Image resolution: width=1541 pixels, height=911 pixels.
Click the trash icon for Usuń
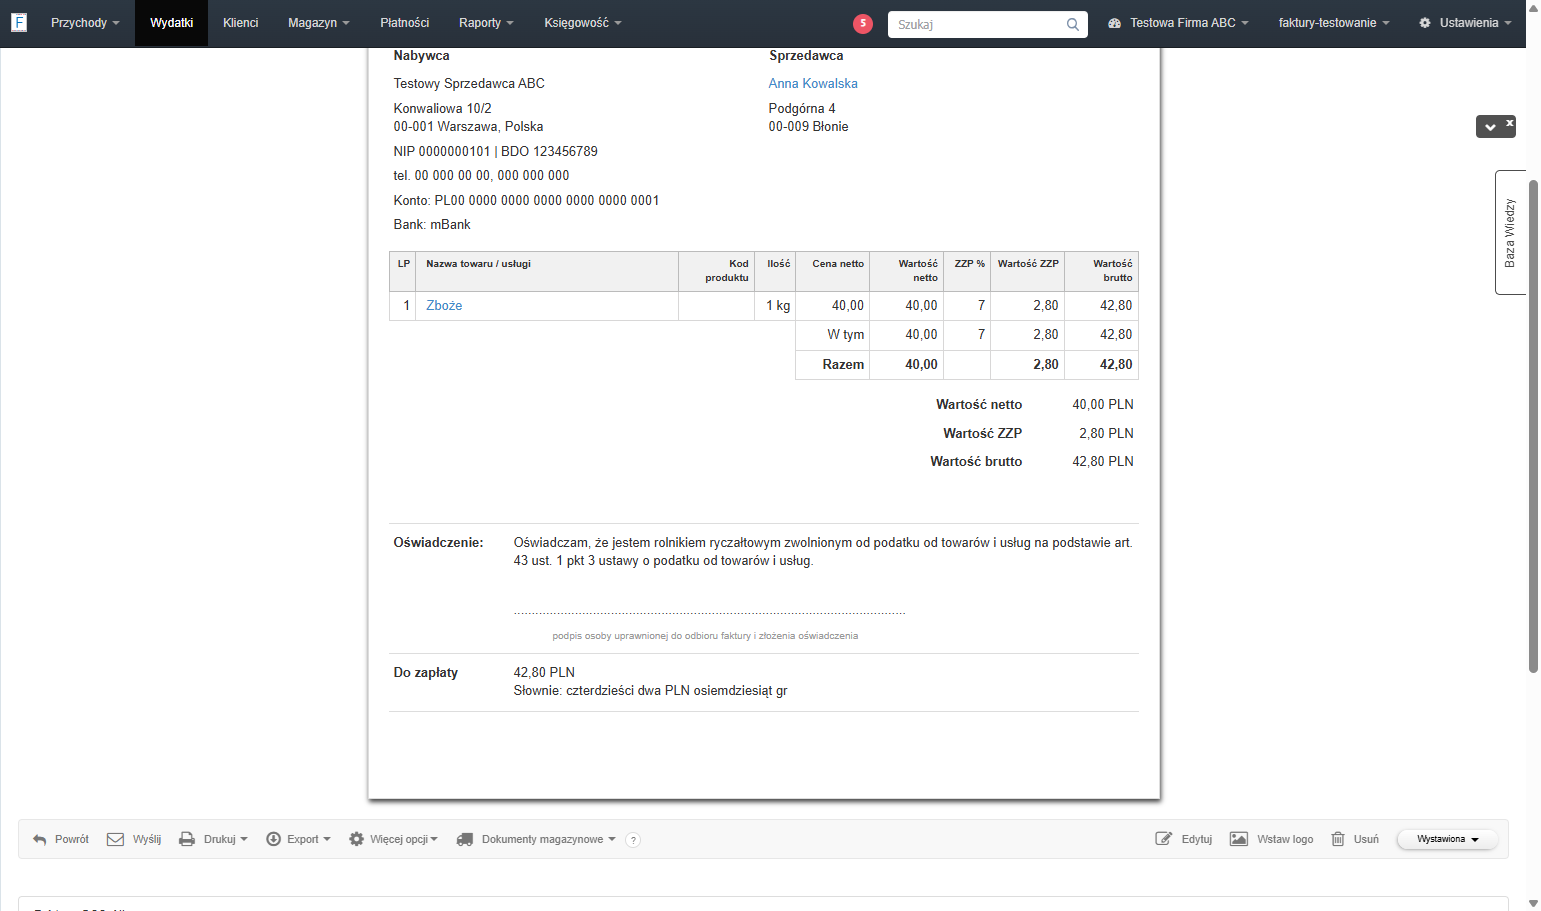1338,840
